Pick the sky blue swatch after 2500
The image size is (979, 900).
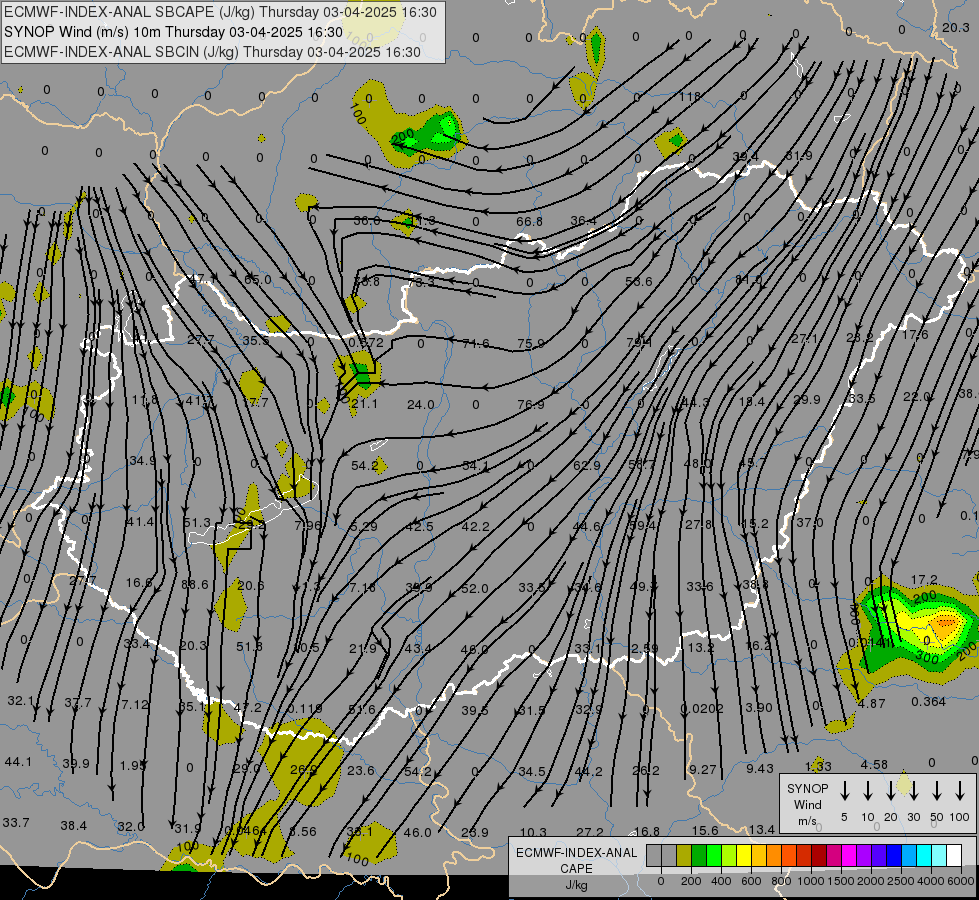coord(908,856)
